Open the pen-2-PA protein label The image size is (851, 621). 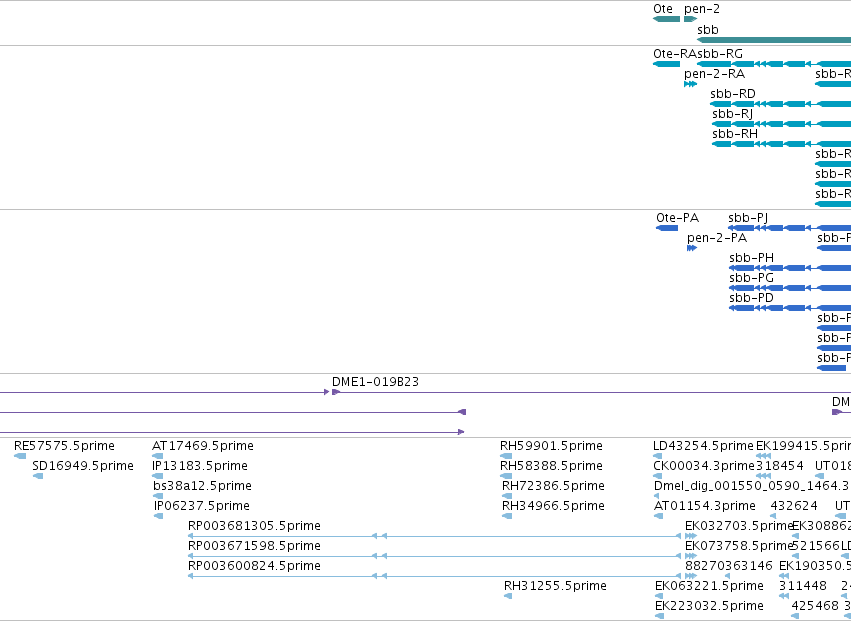coord(717,238)
